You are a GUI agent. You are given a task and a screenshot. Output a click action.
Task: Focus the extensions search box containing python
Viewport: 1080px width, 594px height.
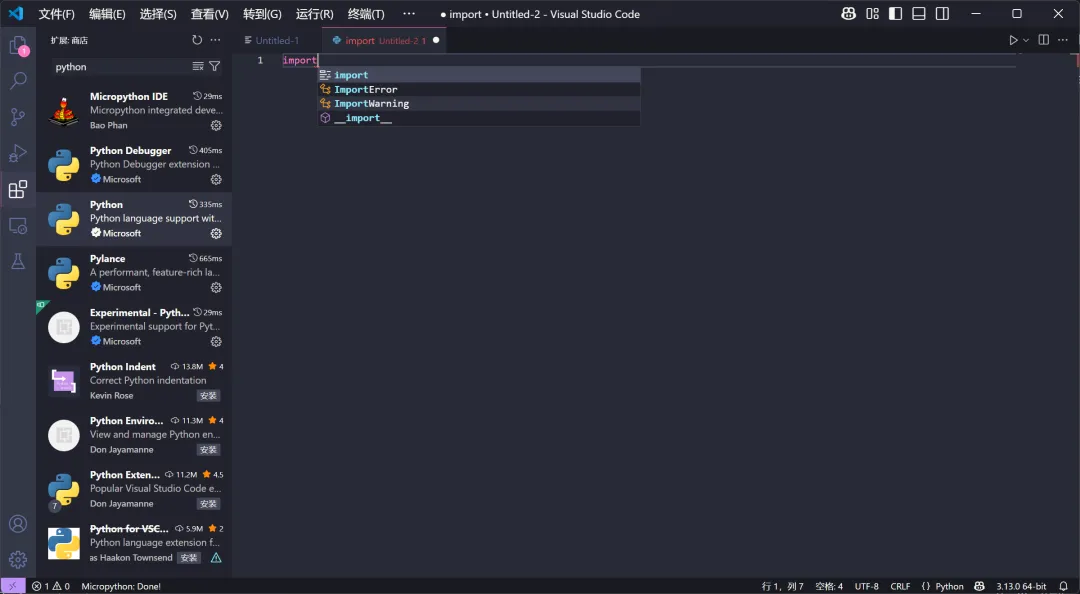(121, 67)
